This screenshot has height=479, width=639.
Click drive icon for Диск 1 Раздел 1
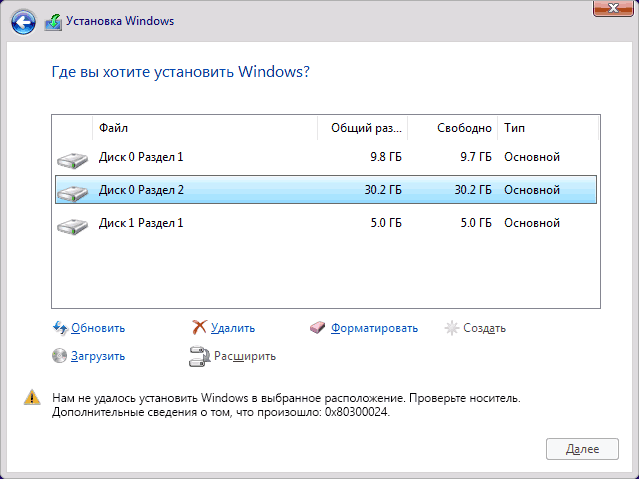[x=73, y=226]
